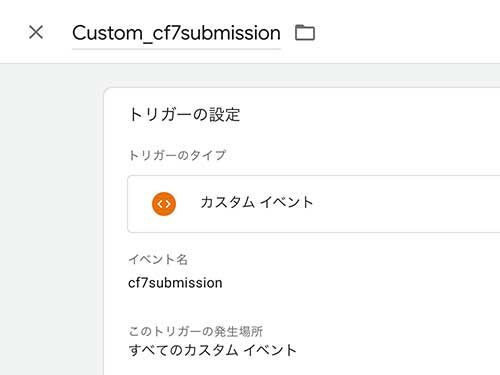Click the トリガーのタイプ label

(177, 155)
